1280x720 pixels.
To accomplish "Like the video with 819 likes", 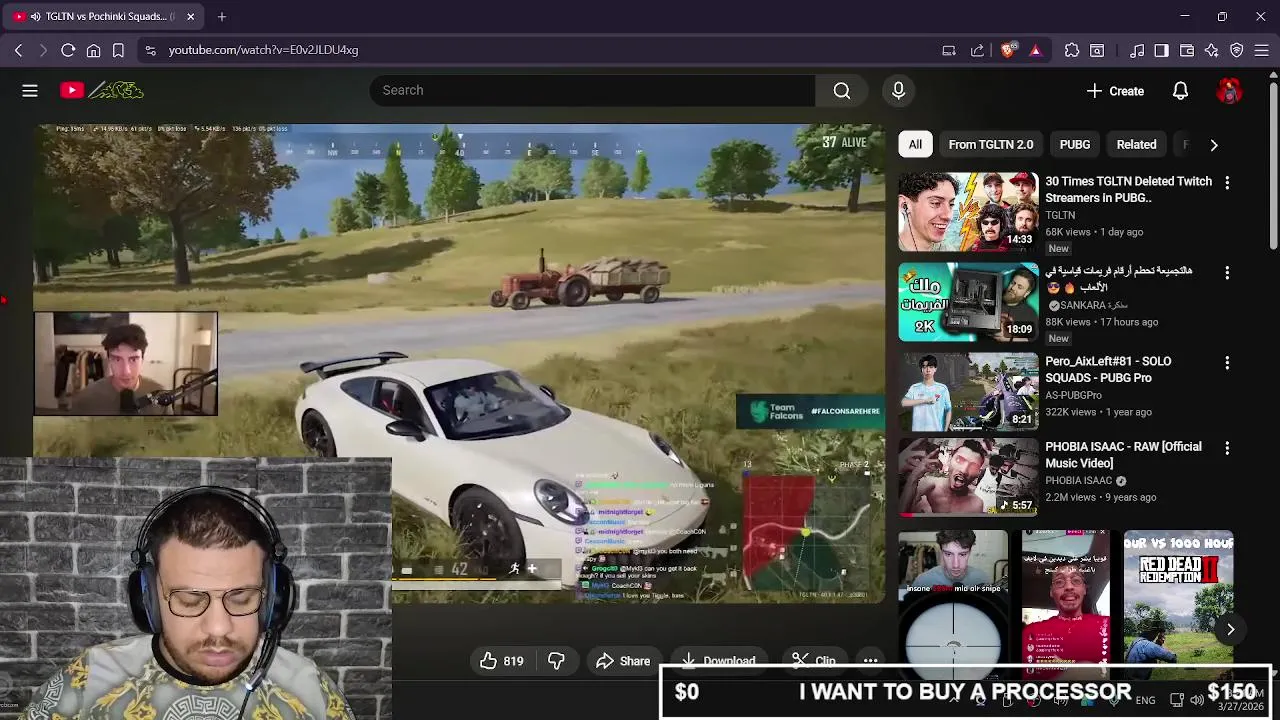I will tap(502, 661).
